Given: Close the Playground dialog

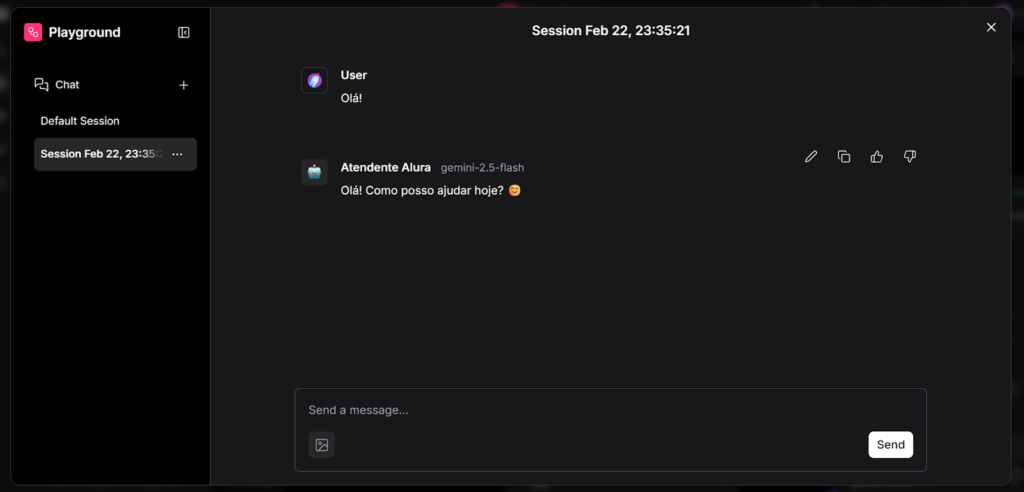Looking at the screenshot, I should 991,27.
